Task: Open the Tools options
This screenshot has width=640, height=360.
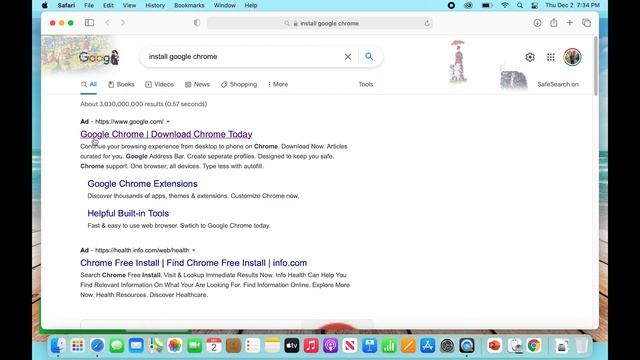Action: pyautogui.click(x=366, y=84)
